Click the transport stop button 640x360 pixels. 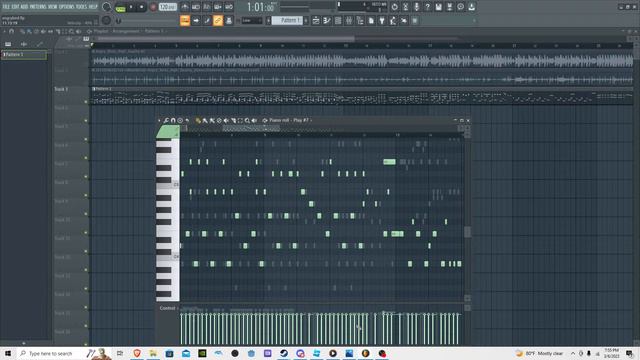pyautogui.click(x=142, y=7)
